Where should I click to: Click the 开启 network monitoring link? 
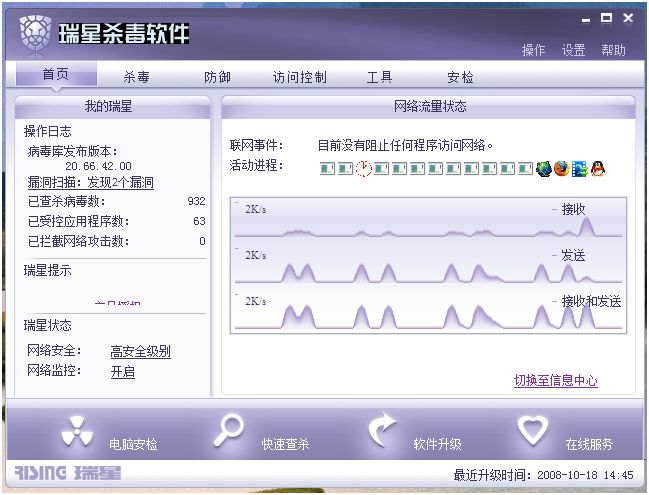123,371
